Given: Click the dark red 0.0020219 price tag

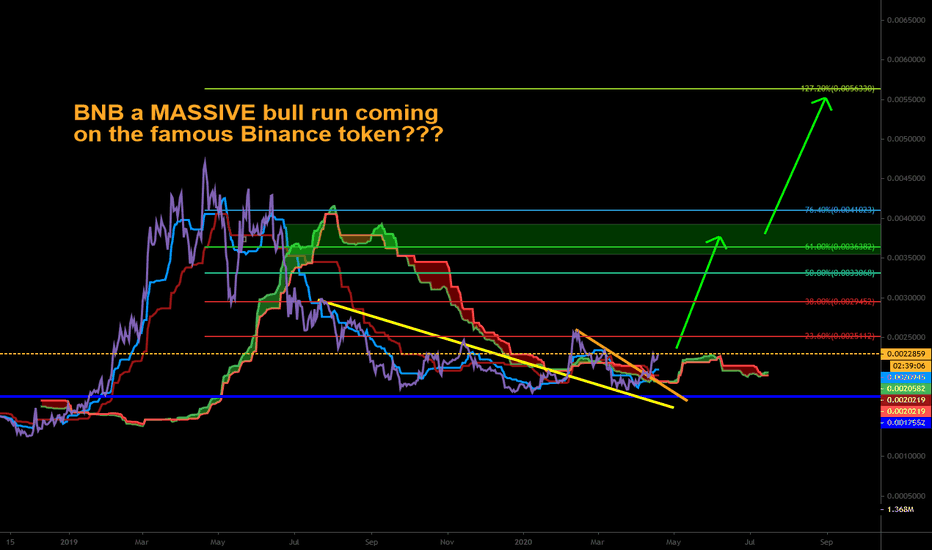Looking at the screenshot, I should (x=906, y=400).
